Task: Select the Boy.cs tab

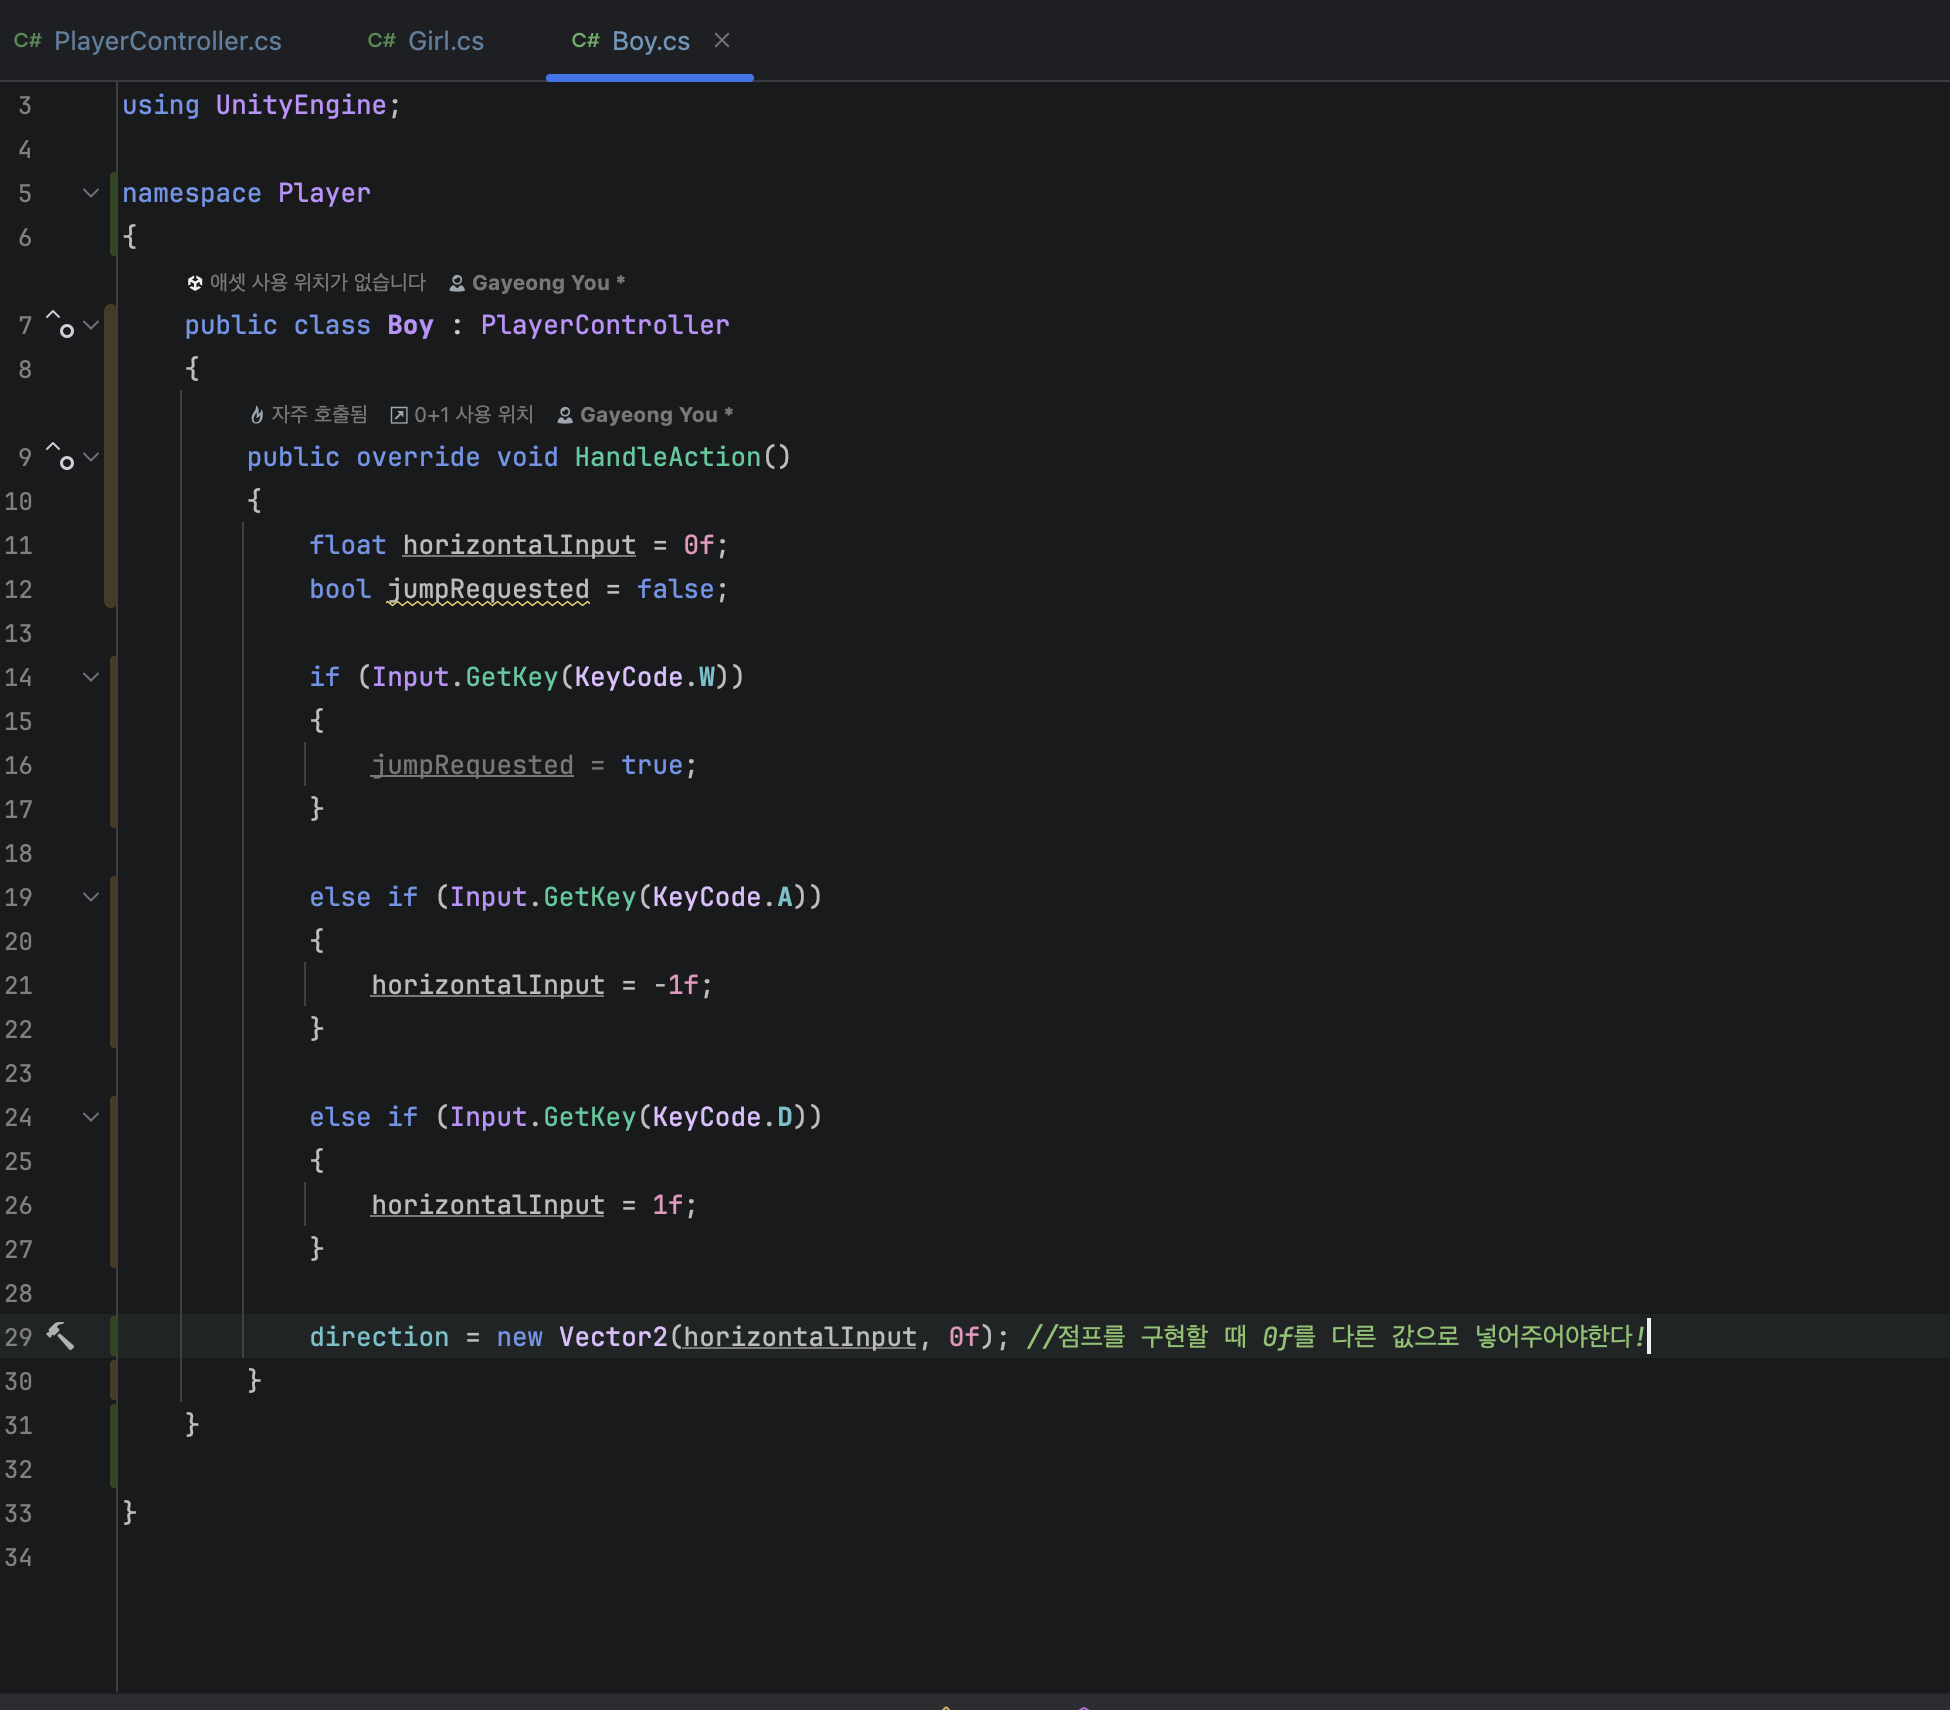Action: tap(650, 41)
